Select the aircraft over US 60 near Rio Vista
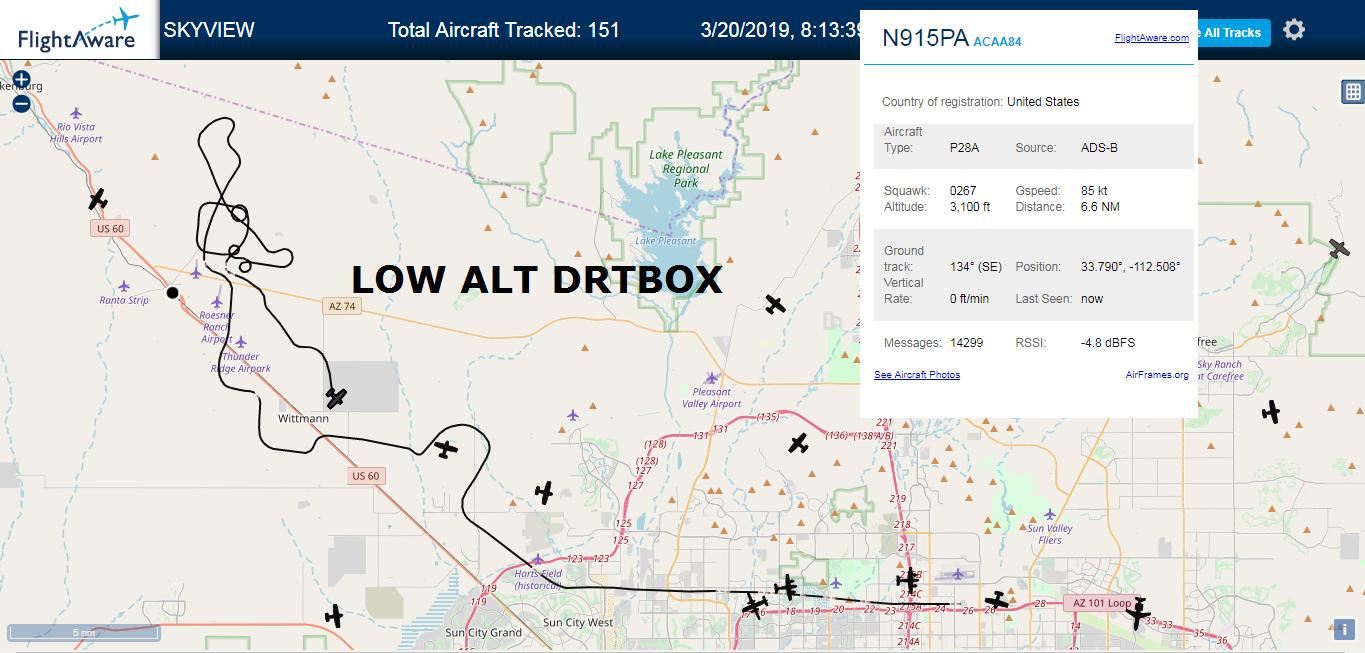The image size is (1365, 653). [97, 199]
